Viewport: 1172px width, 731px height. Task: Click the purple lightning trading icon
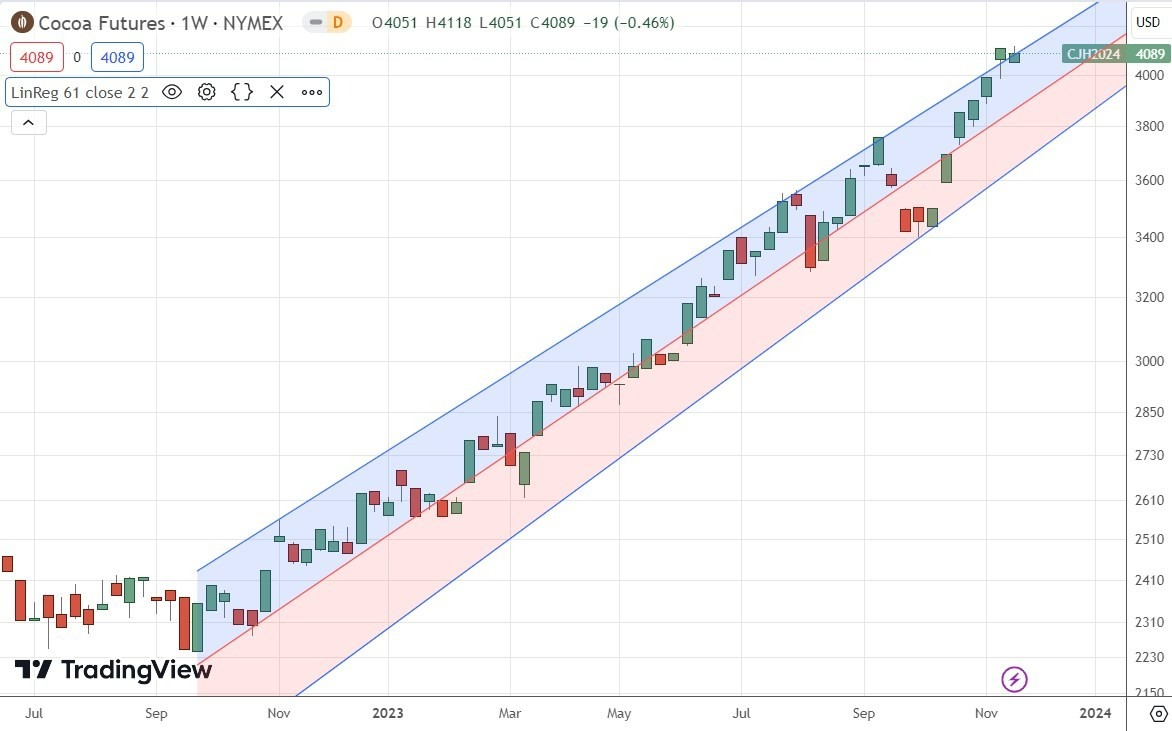(1014, 679)
